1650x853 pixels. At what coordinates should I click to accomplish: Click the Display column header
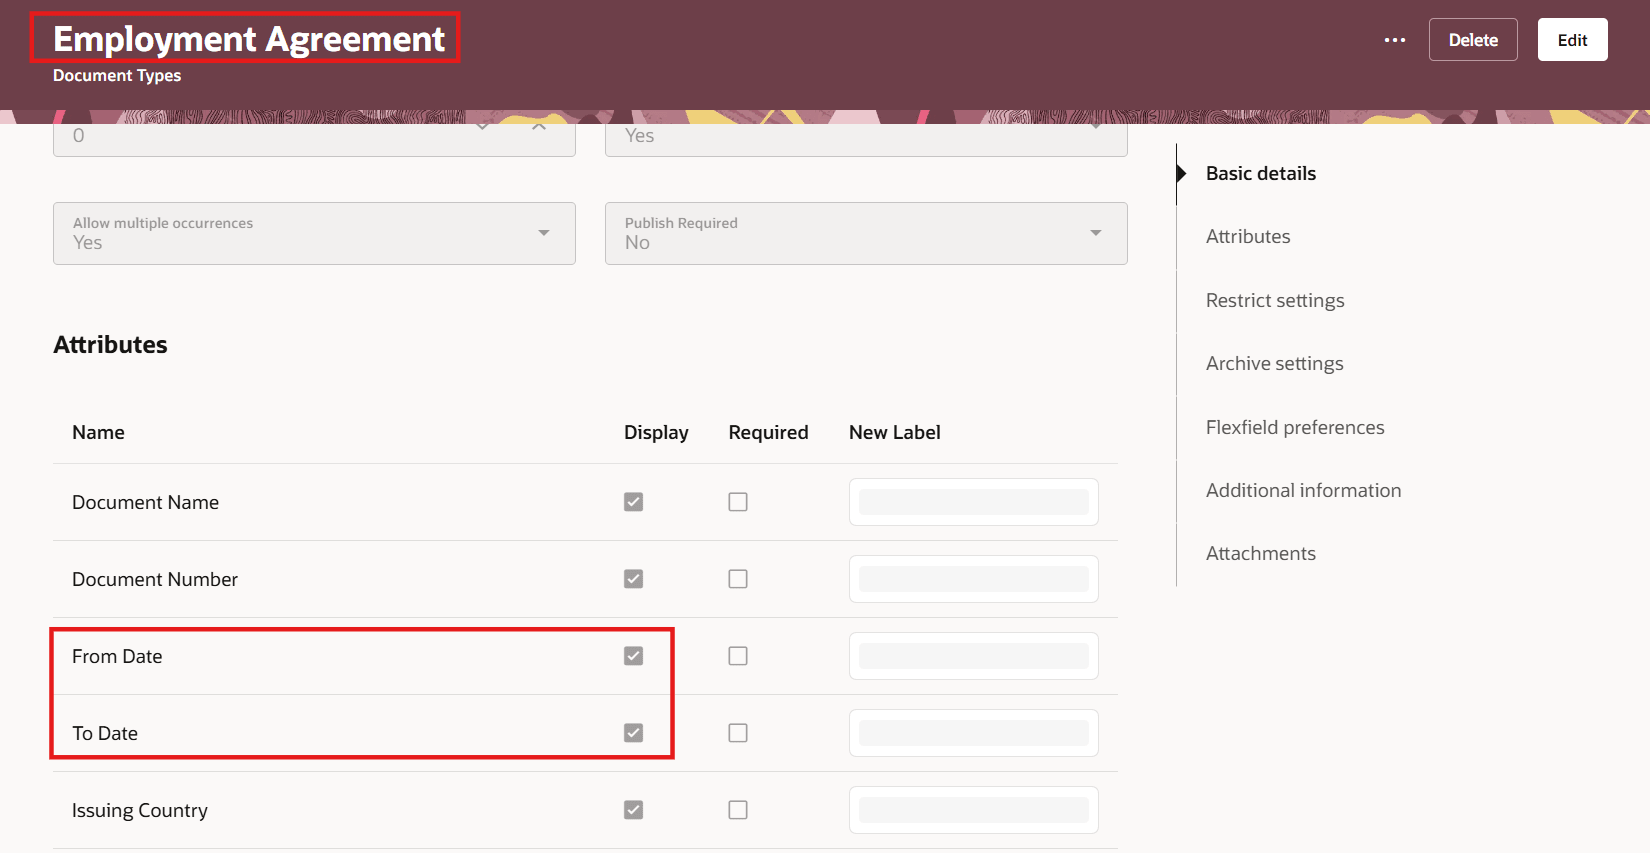coord(656,432)
